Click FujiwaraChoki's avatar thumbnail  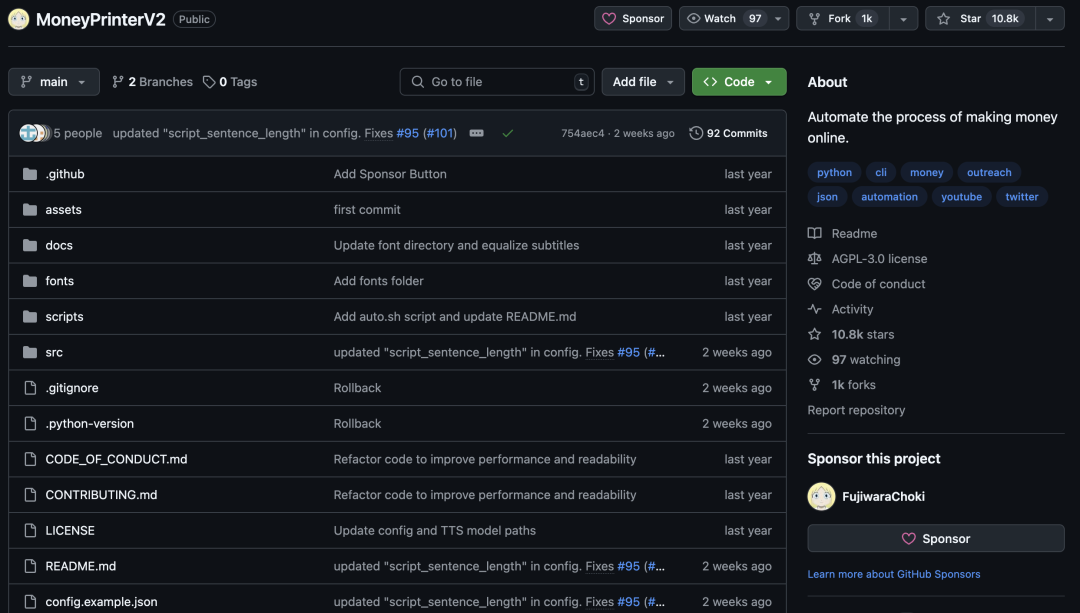821,496
